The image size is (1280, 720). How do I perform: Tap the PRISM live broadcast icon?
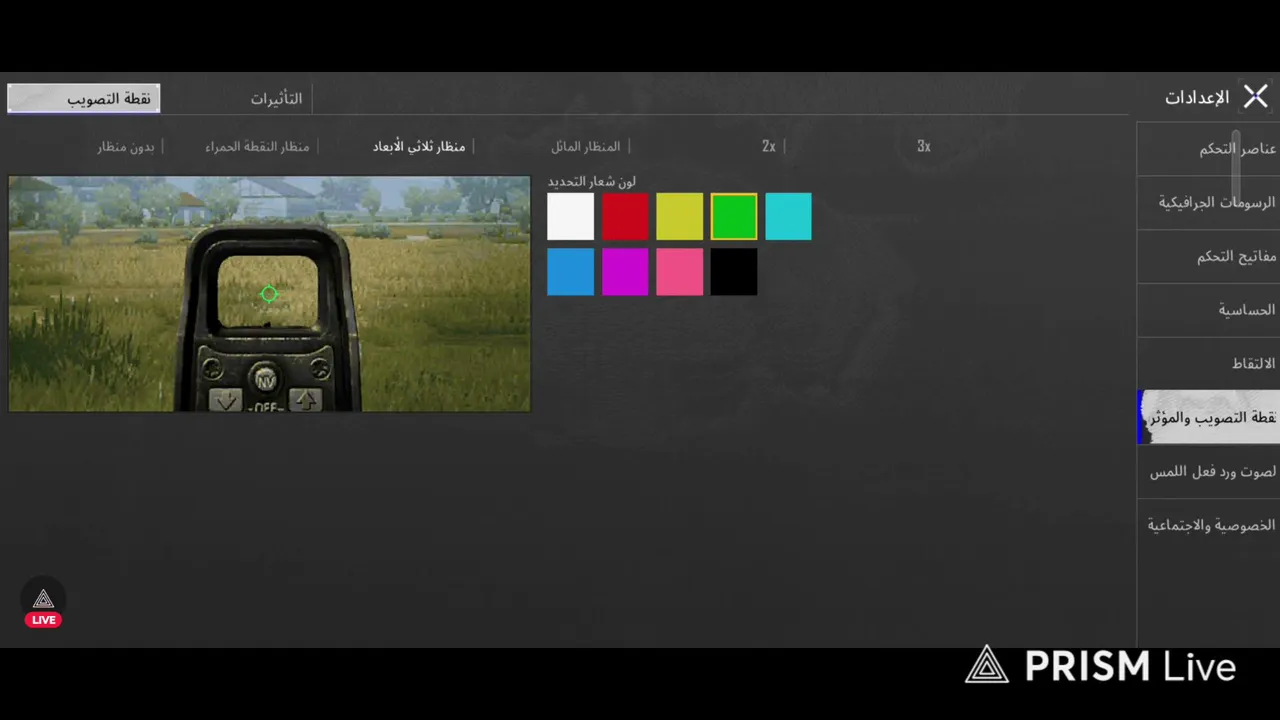click(x=43, y=602)
